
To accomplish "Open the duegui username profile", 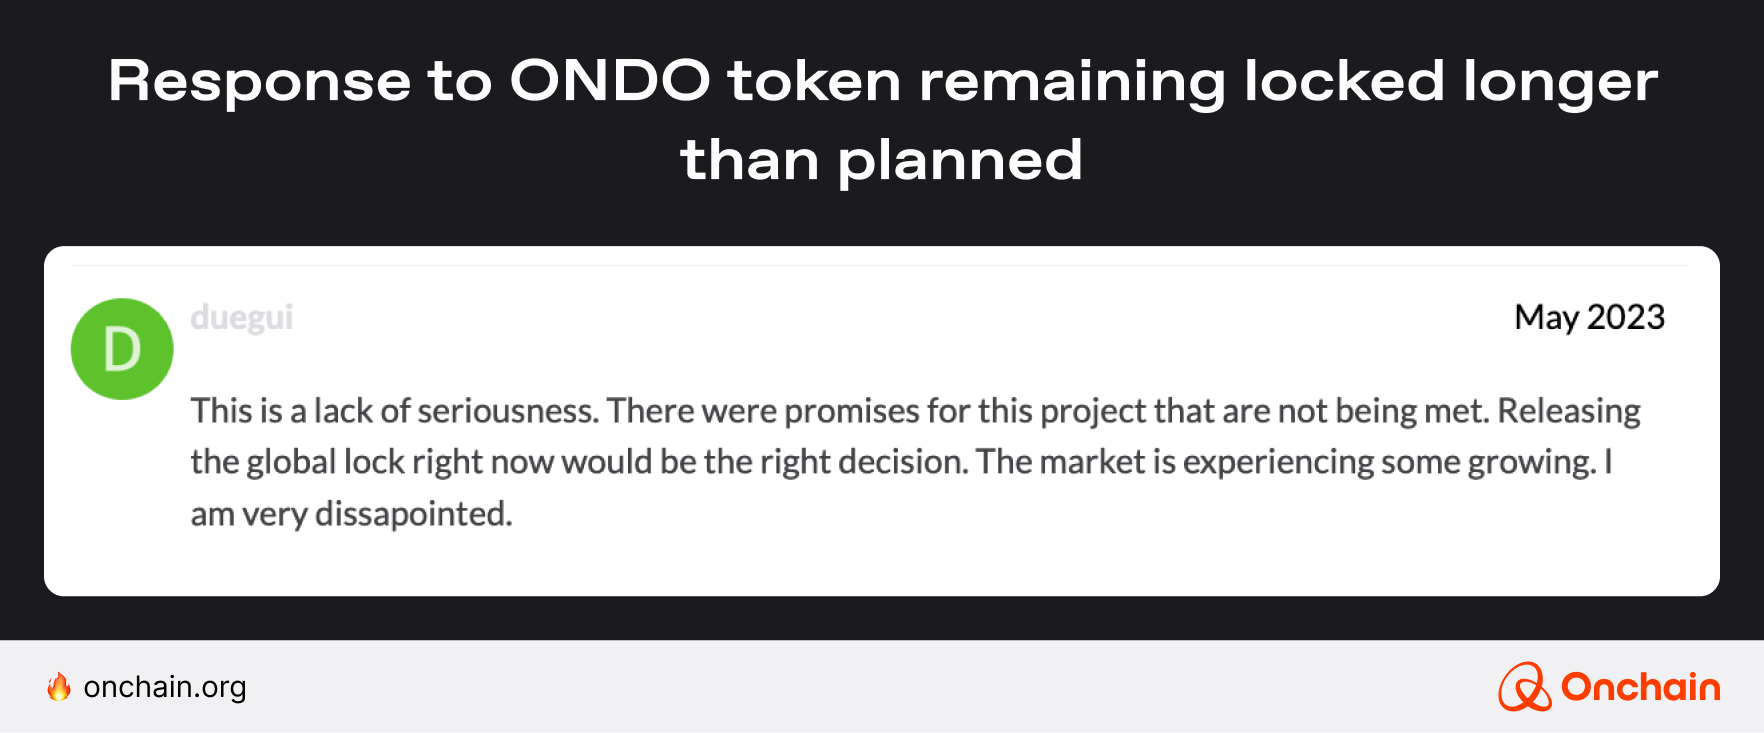I will pyautogui.click(x=241, y=317).
